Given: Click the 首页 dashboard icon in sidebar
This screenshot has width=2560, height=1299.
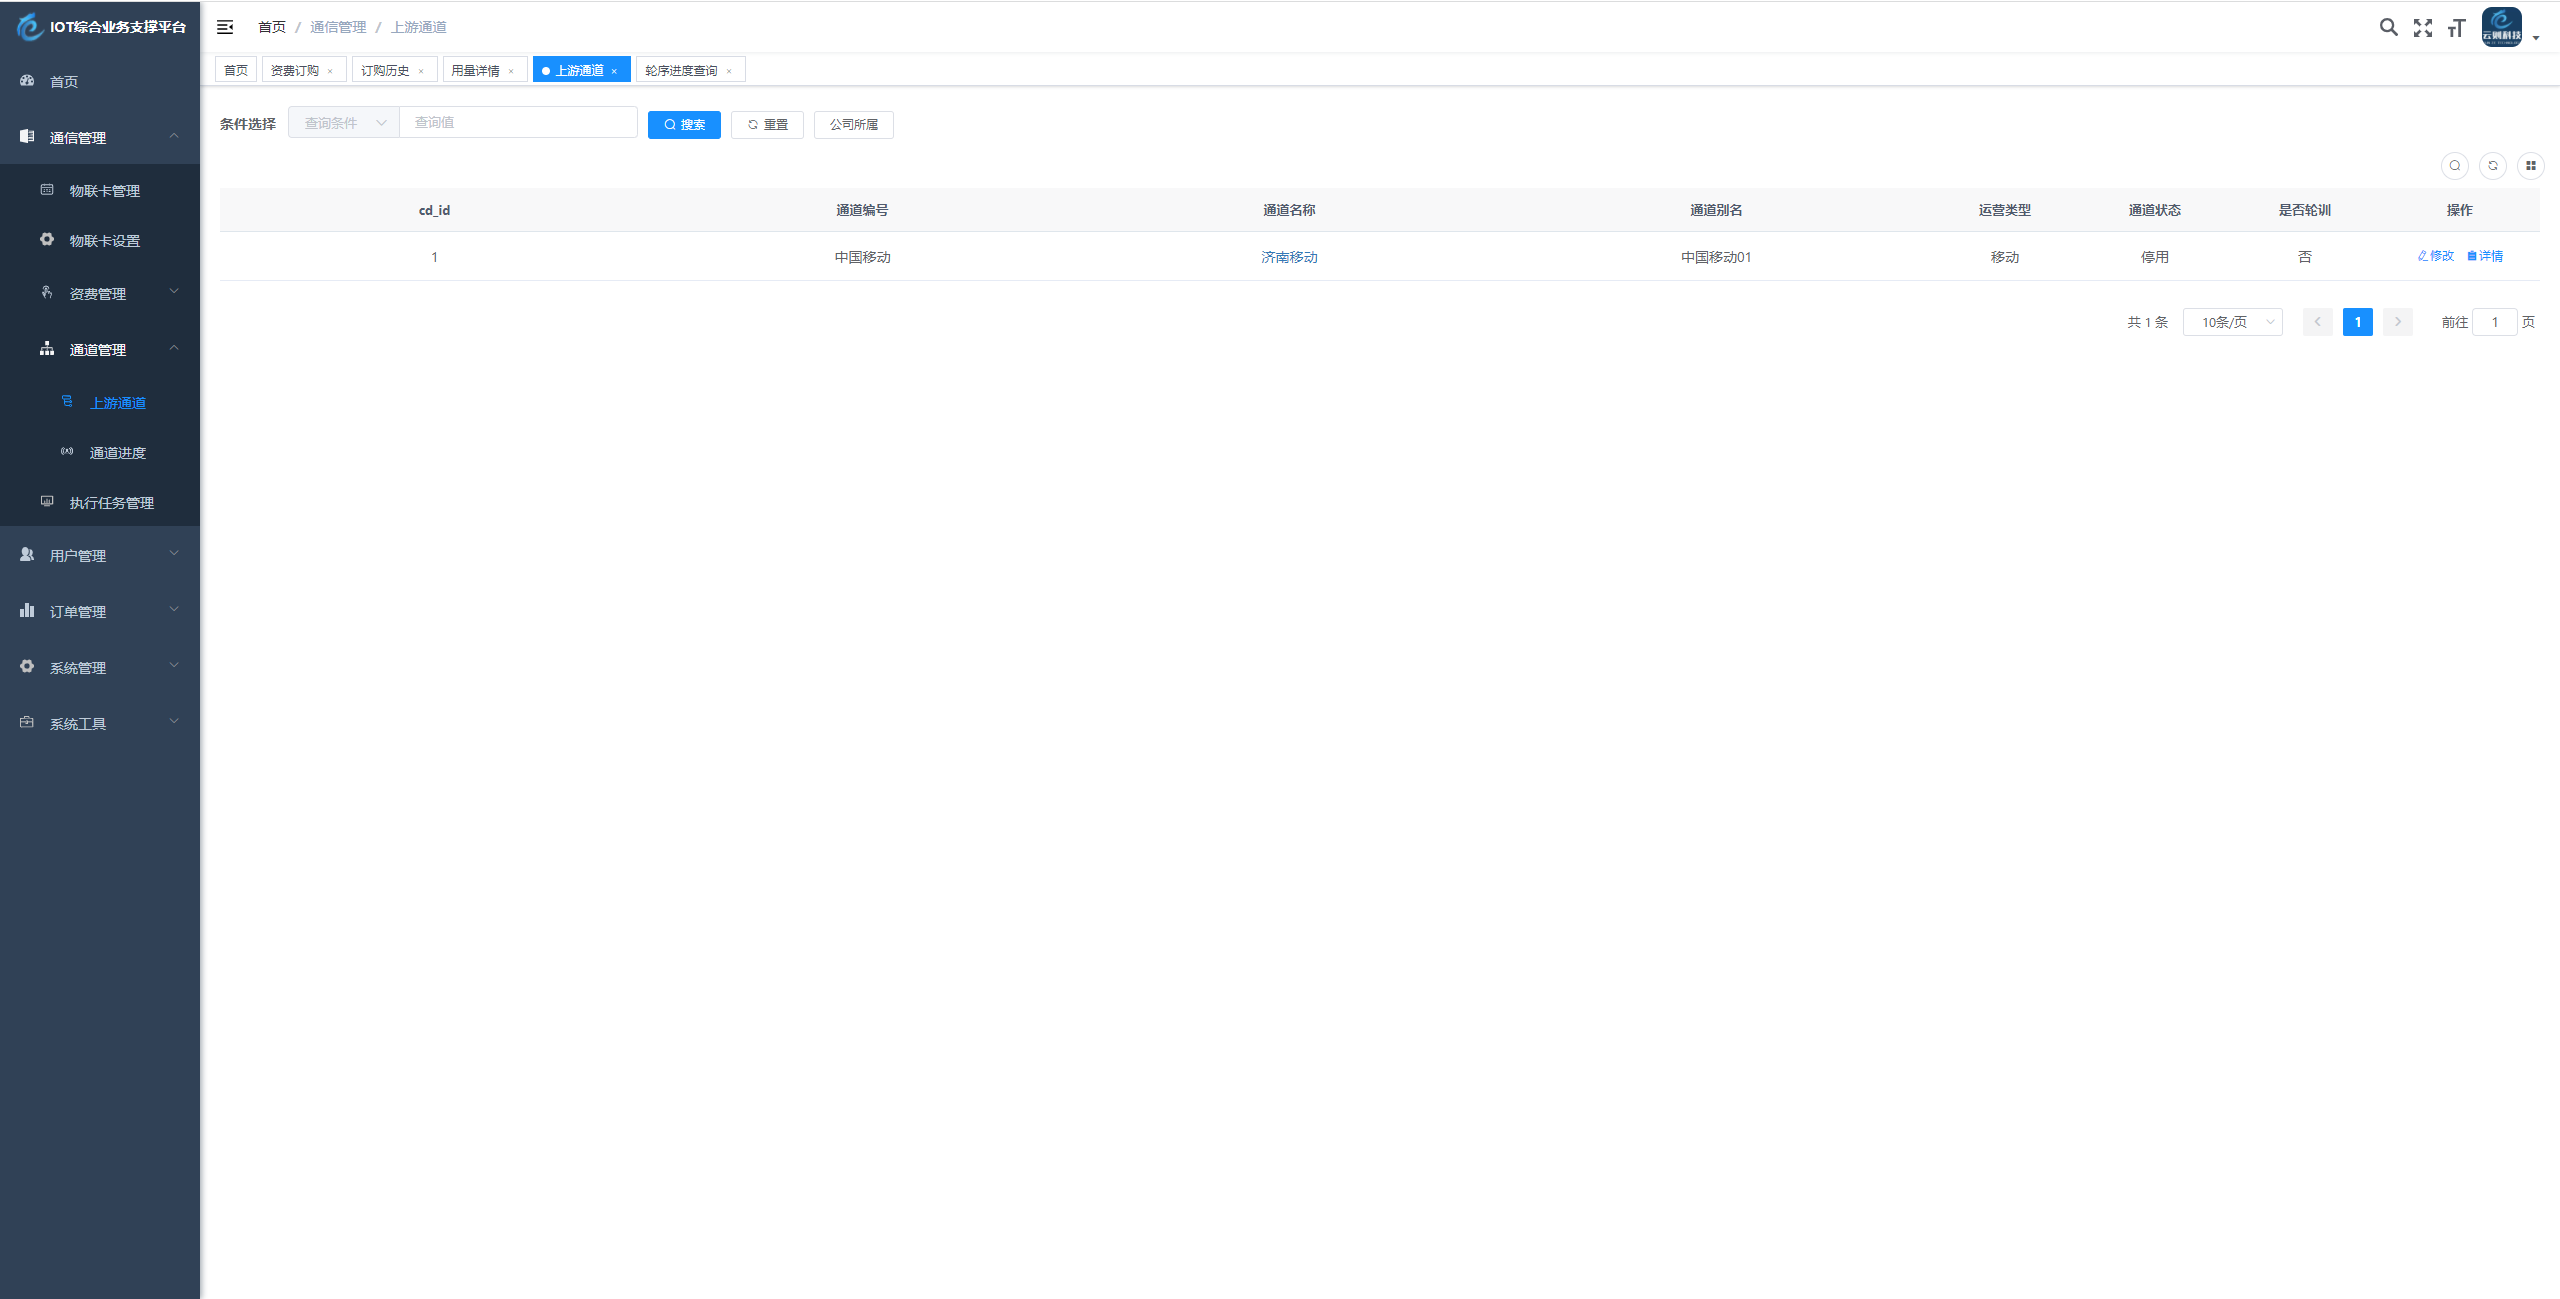Looking at the screenshot, I should (27, 80).
